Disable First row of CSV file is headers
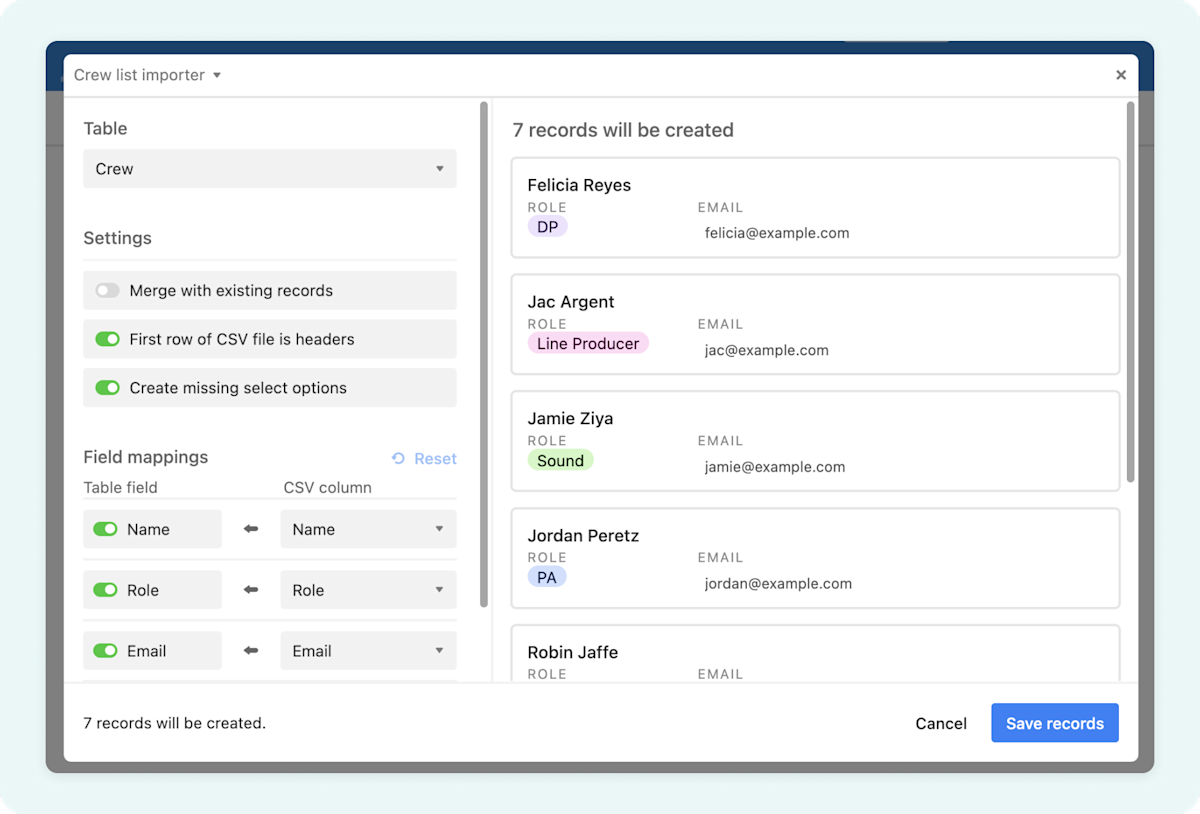This screenshot has height=814, width=1200. coord(107,339)
